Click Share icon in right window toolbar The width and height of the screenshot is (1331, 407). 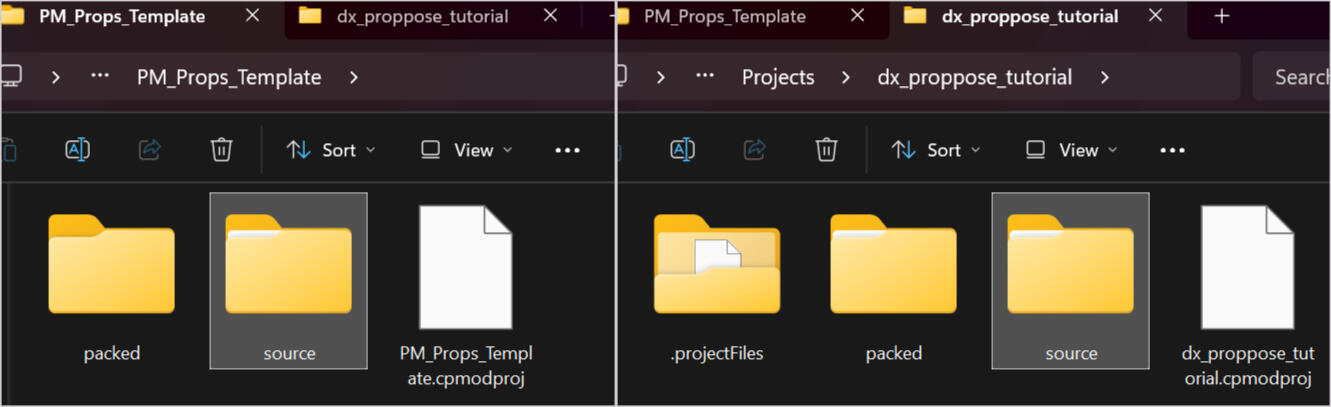tap(754, 150)
